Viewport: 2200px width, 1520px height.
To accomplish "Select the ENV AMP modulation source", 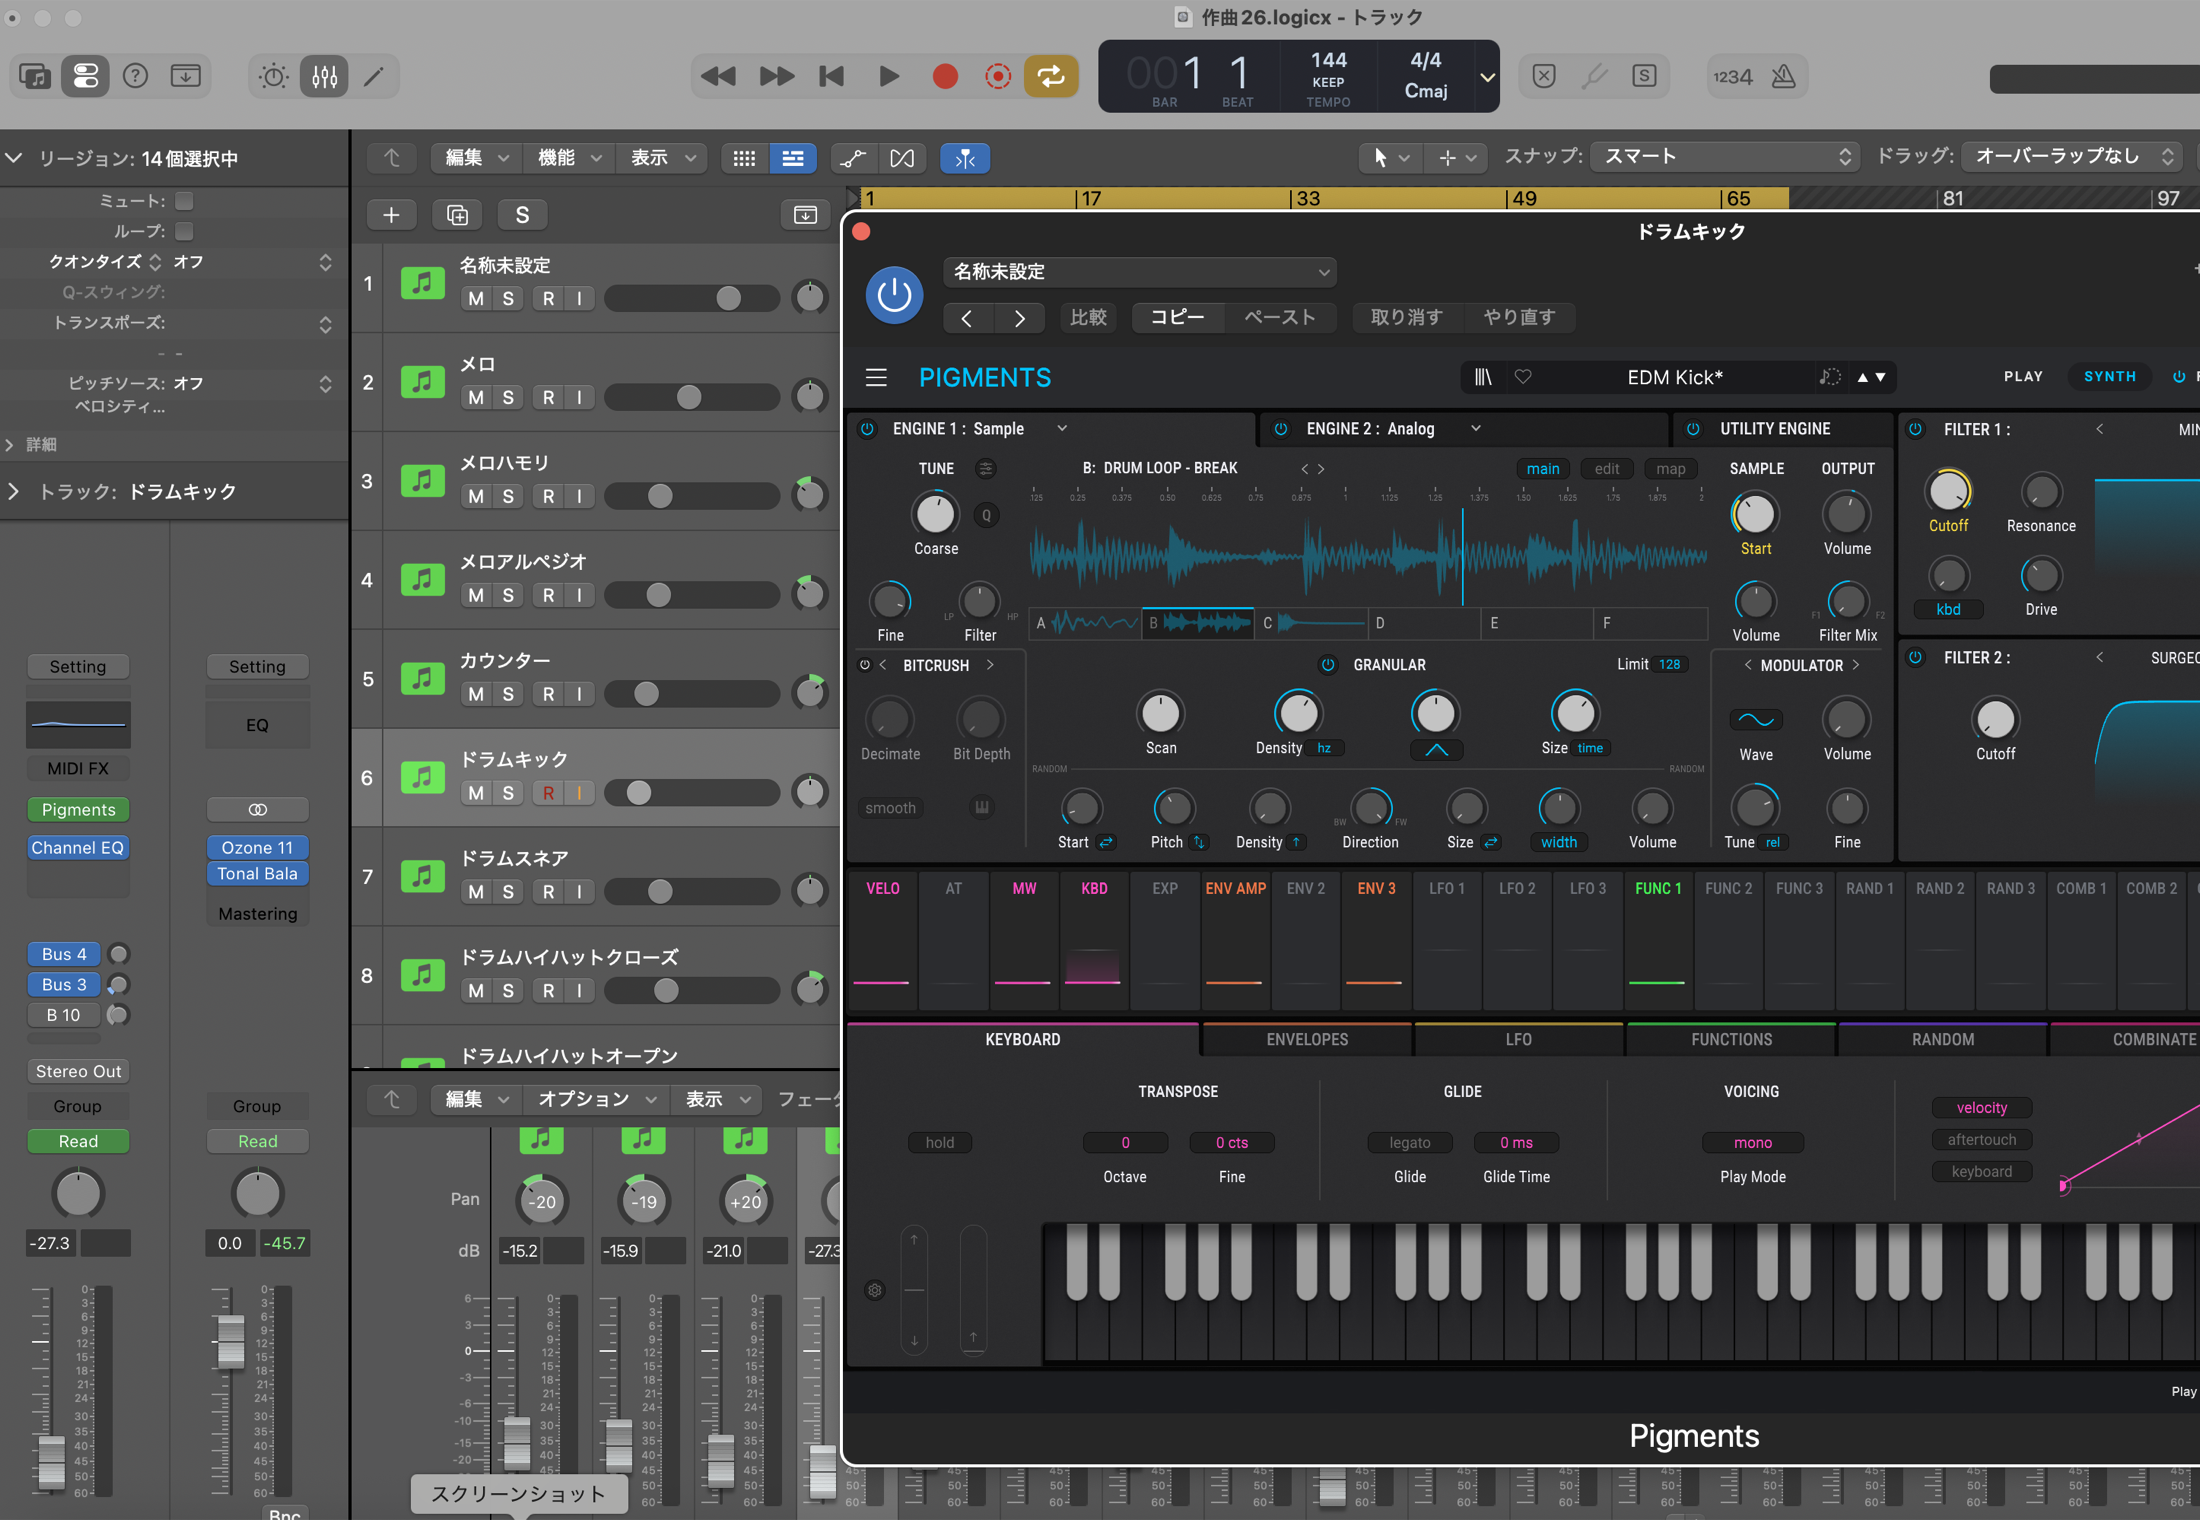I will coord(1235,940).
